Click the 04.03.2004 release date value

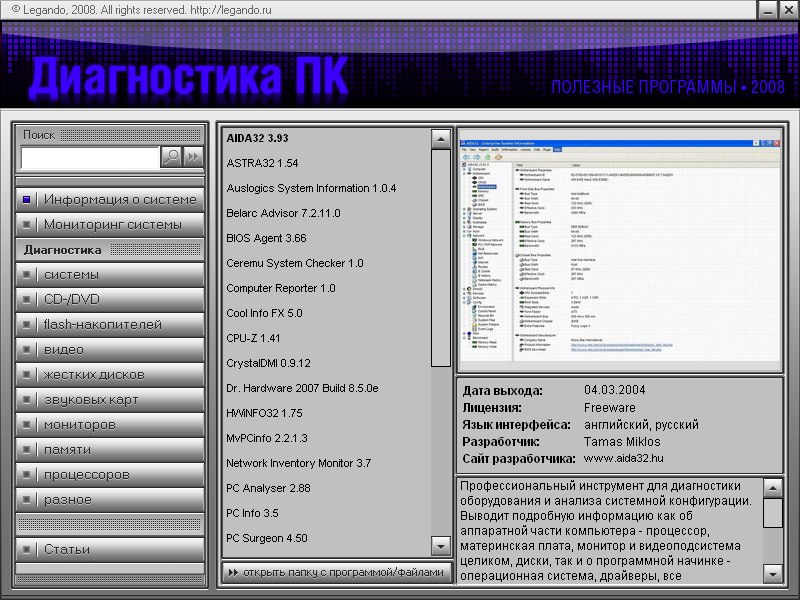pos(615,390)
